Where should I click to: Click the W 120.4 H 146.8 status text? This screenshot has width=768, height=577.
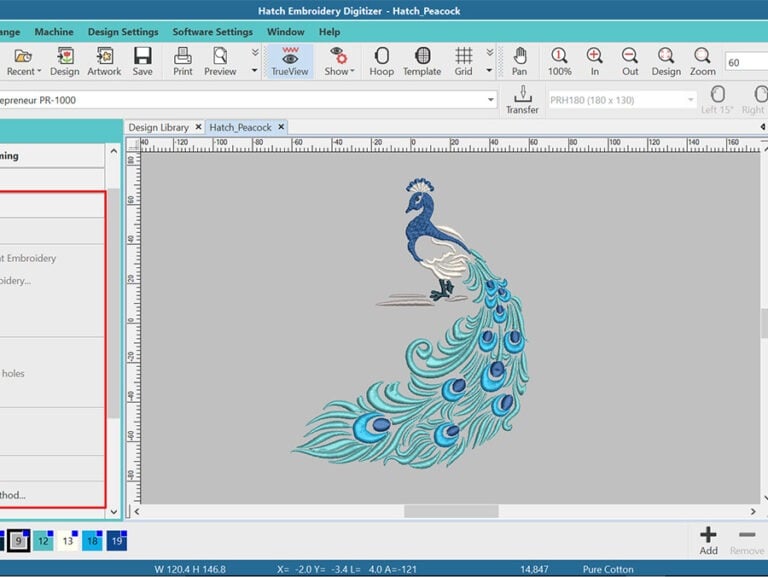pos(190,569)
